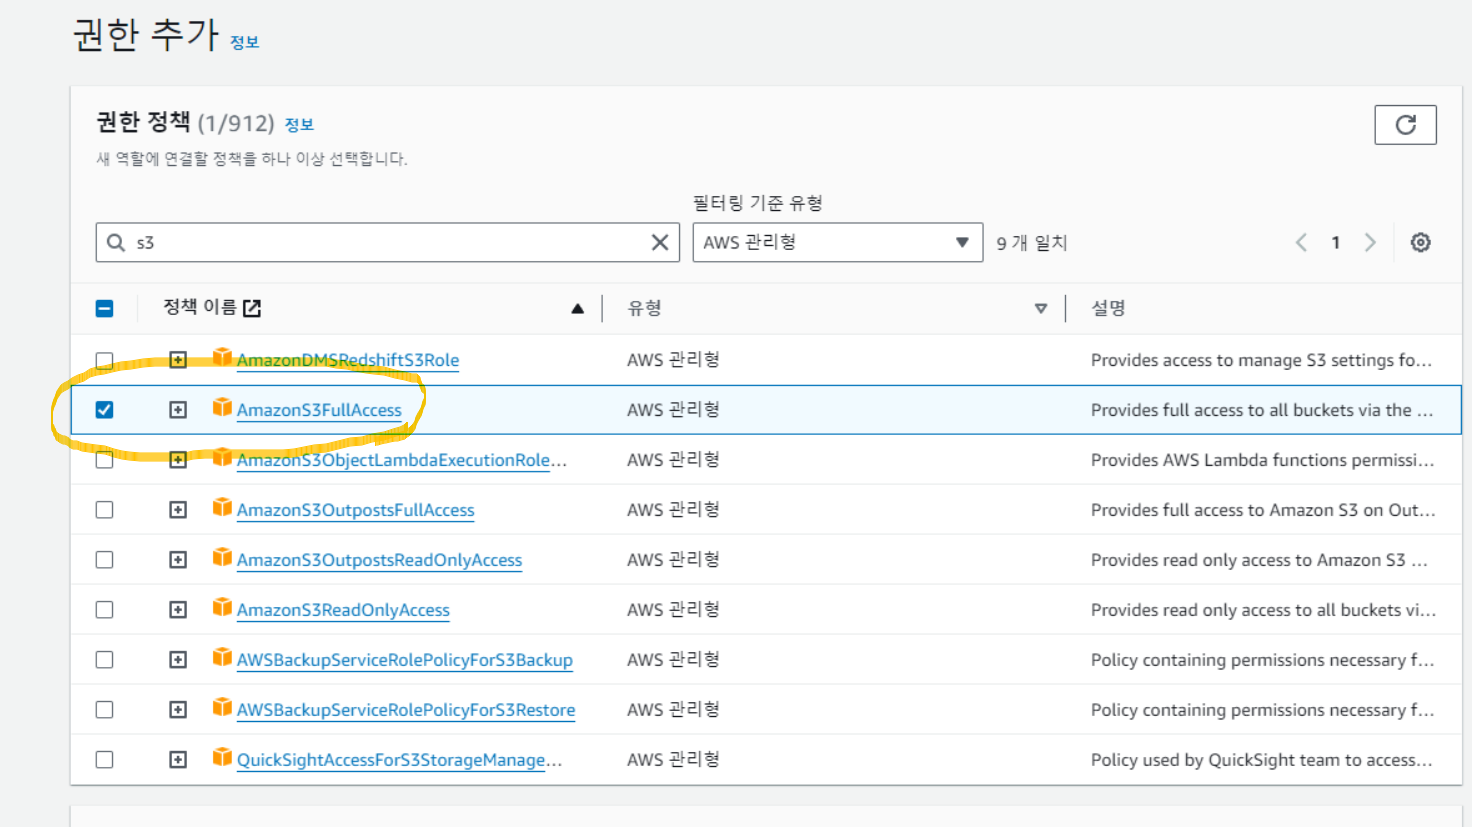This screenshot has width=1472, height=827.
Task: Expand the AWSBackupServiceRolePolicyForS3Backup policy details
Action: pos(178,660)
